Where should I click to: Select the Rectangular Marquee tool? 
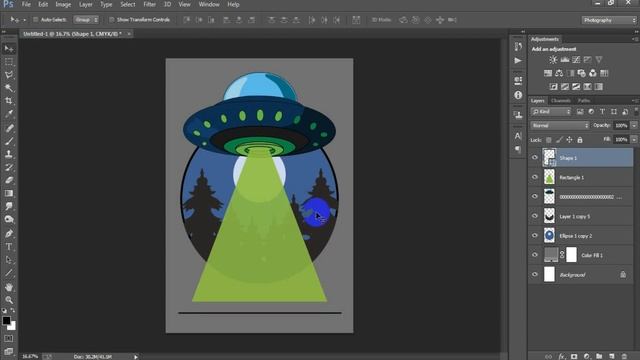pyautogui.click(x=9, y=62)
